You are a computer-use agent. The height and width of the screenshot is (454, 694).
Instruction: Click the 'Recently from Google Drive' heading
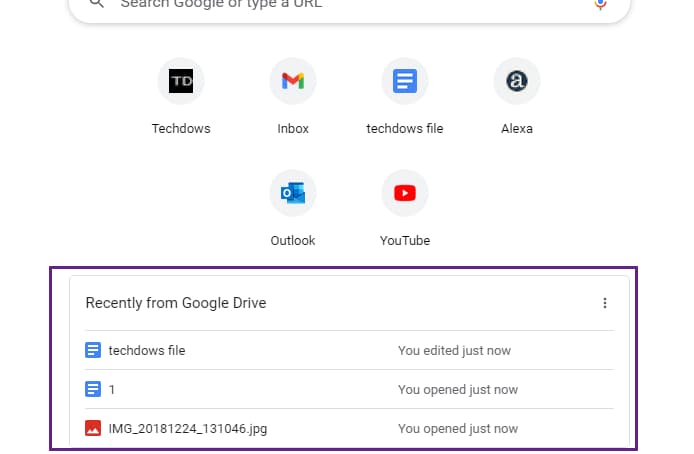coord(176,303)
